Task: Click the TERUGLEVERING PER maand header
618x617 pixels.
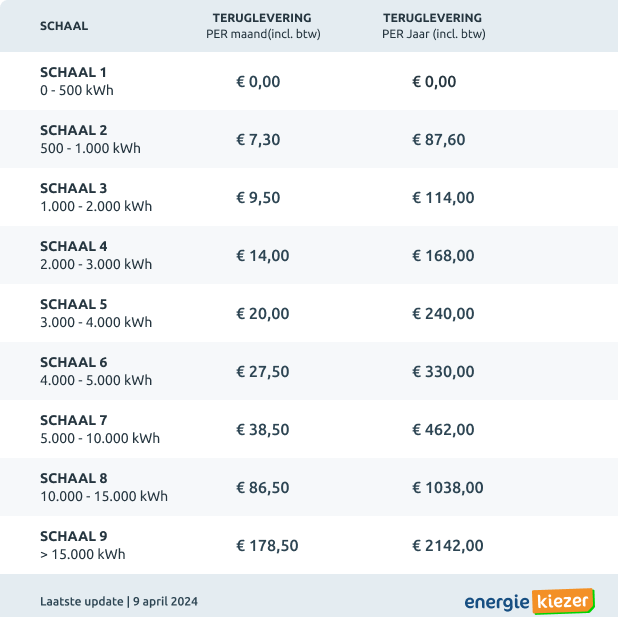Action: point(263,26)
